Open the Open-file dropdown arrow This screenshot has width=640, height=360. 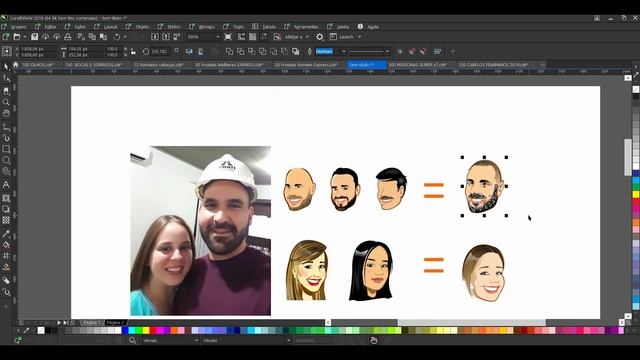24,37
